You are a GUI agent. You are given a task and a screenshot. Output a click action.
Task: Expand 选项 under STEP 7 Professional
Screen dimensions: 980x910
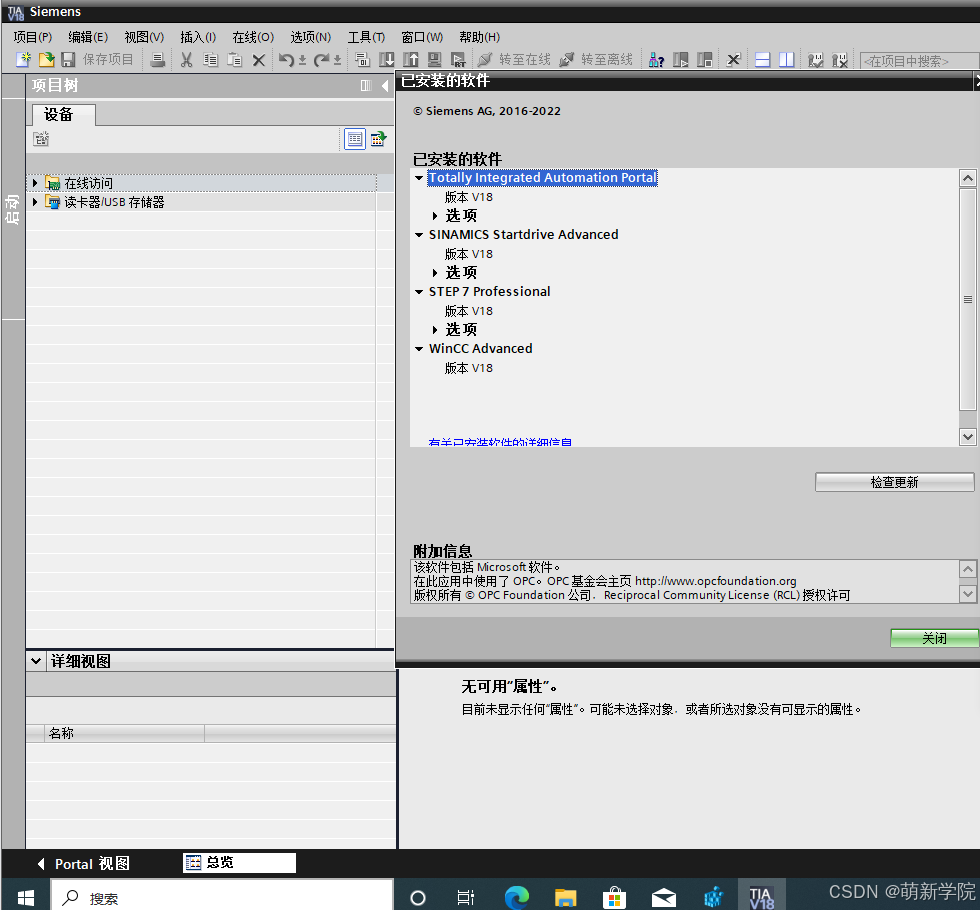click(x=435, y=329)
